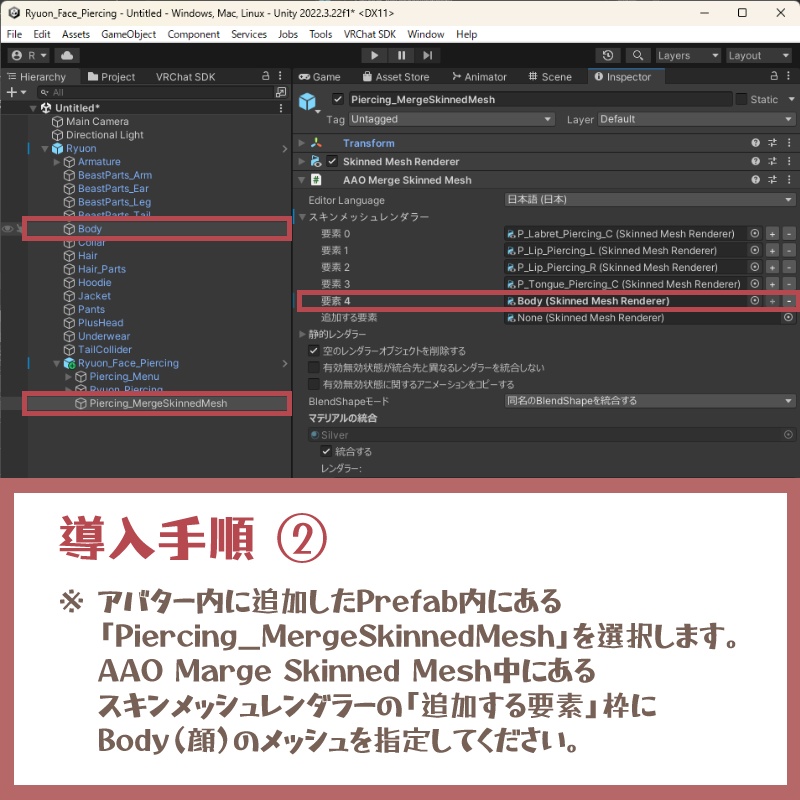The width and height of the screenshot is (800, 800).
Task: Open the Unity search icon
Action: (x=638, y=55)
